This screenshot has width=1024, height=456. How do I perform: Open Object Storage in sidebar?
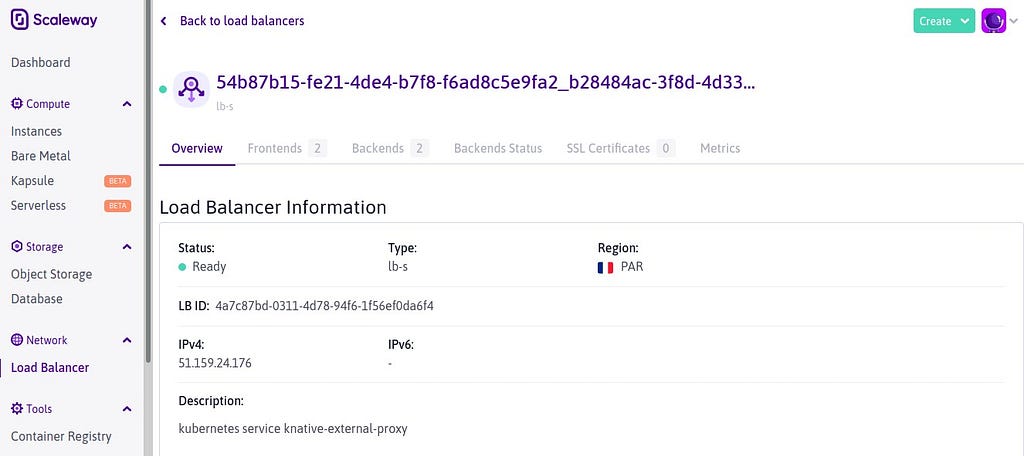[52, 274]
